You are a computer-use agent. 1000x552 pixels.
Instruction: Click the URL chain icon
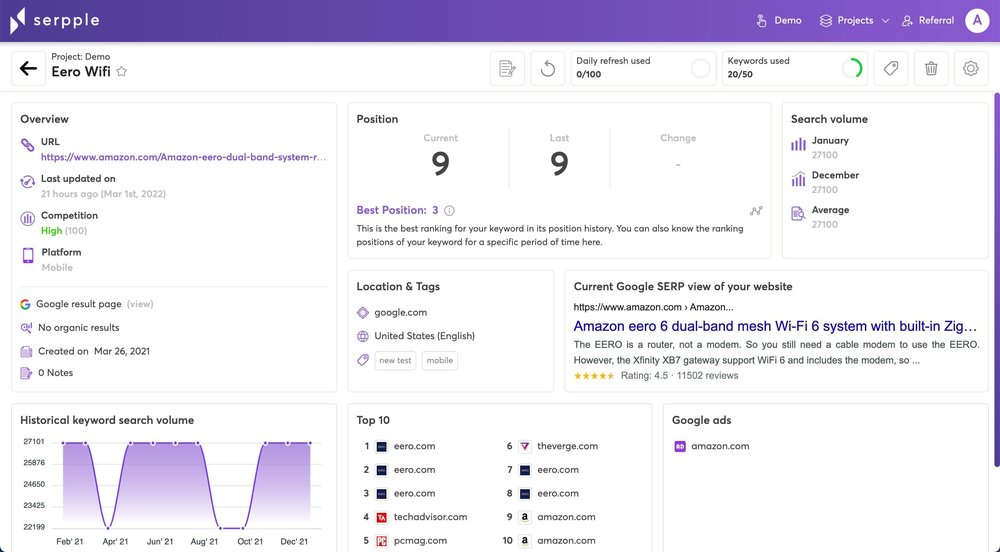tap(27, 145)
